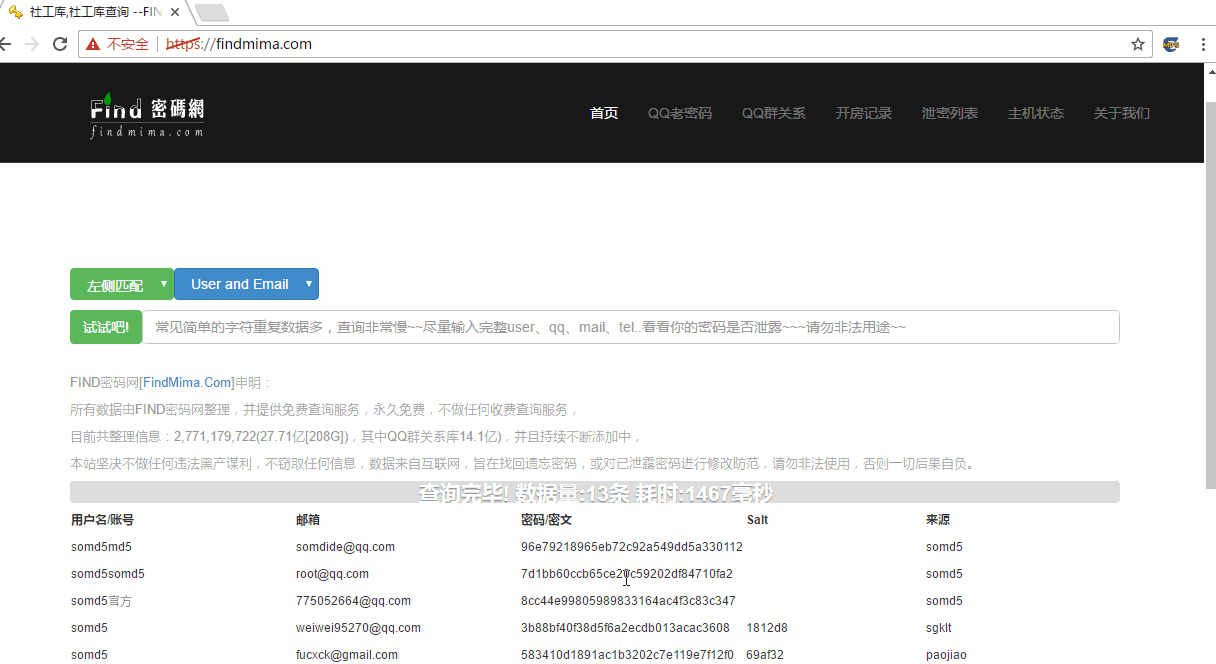Screen dimensions: 1216x664
Task: Select email 775052664@qq.com
Action: coord(353,601)
